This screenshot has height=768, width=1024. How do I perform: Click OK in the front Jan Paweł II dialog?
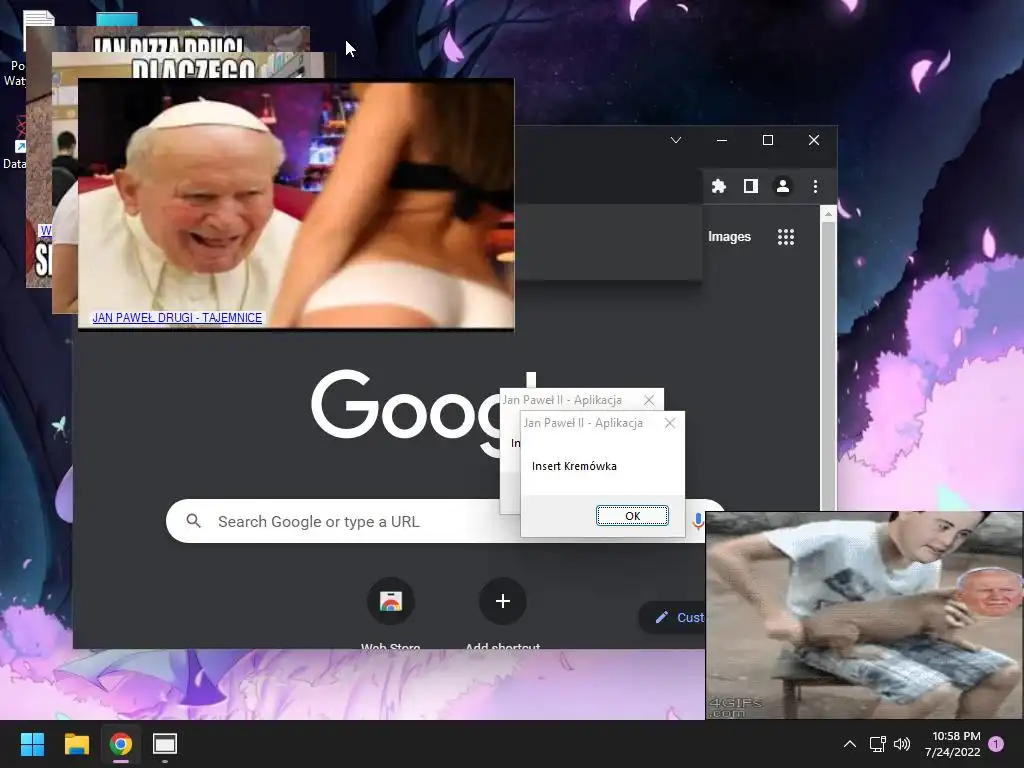click(x=632, y=515)
